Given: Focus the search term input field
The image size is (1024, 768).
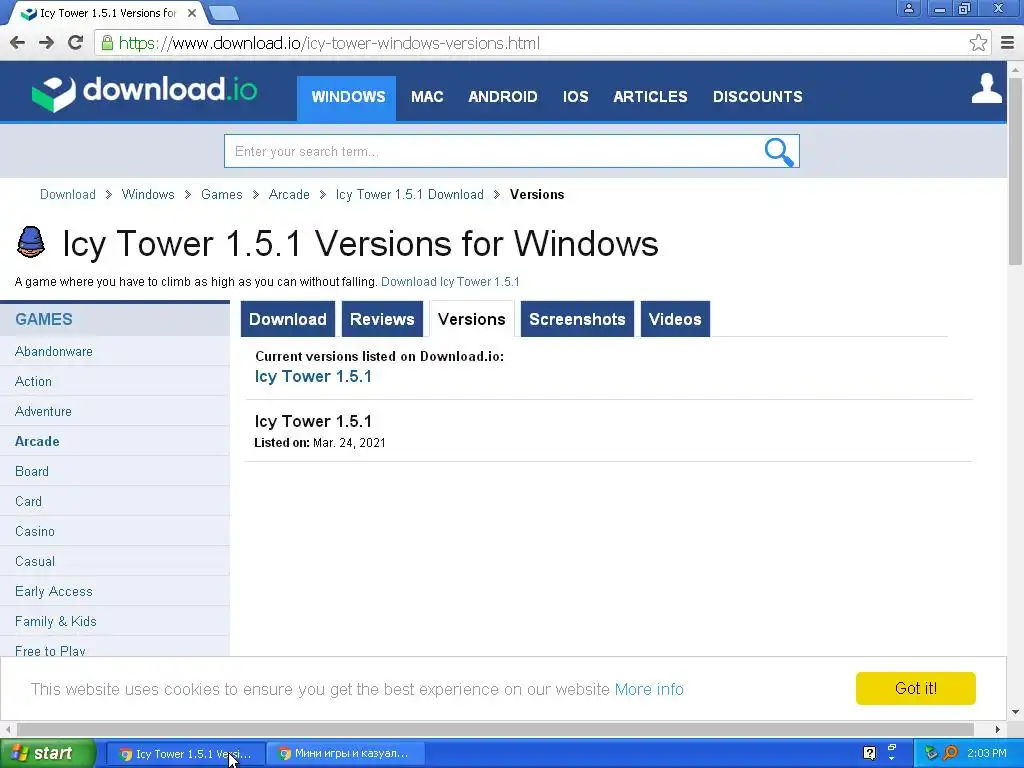Looking at the screenshot, I should coord(493,152).
